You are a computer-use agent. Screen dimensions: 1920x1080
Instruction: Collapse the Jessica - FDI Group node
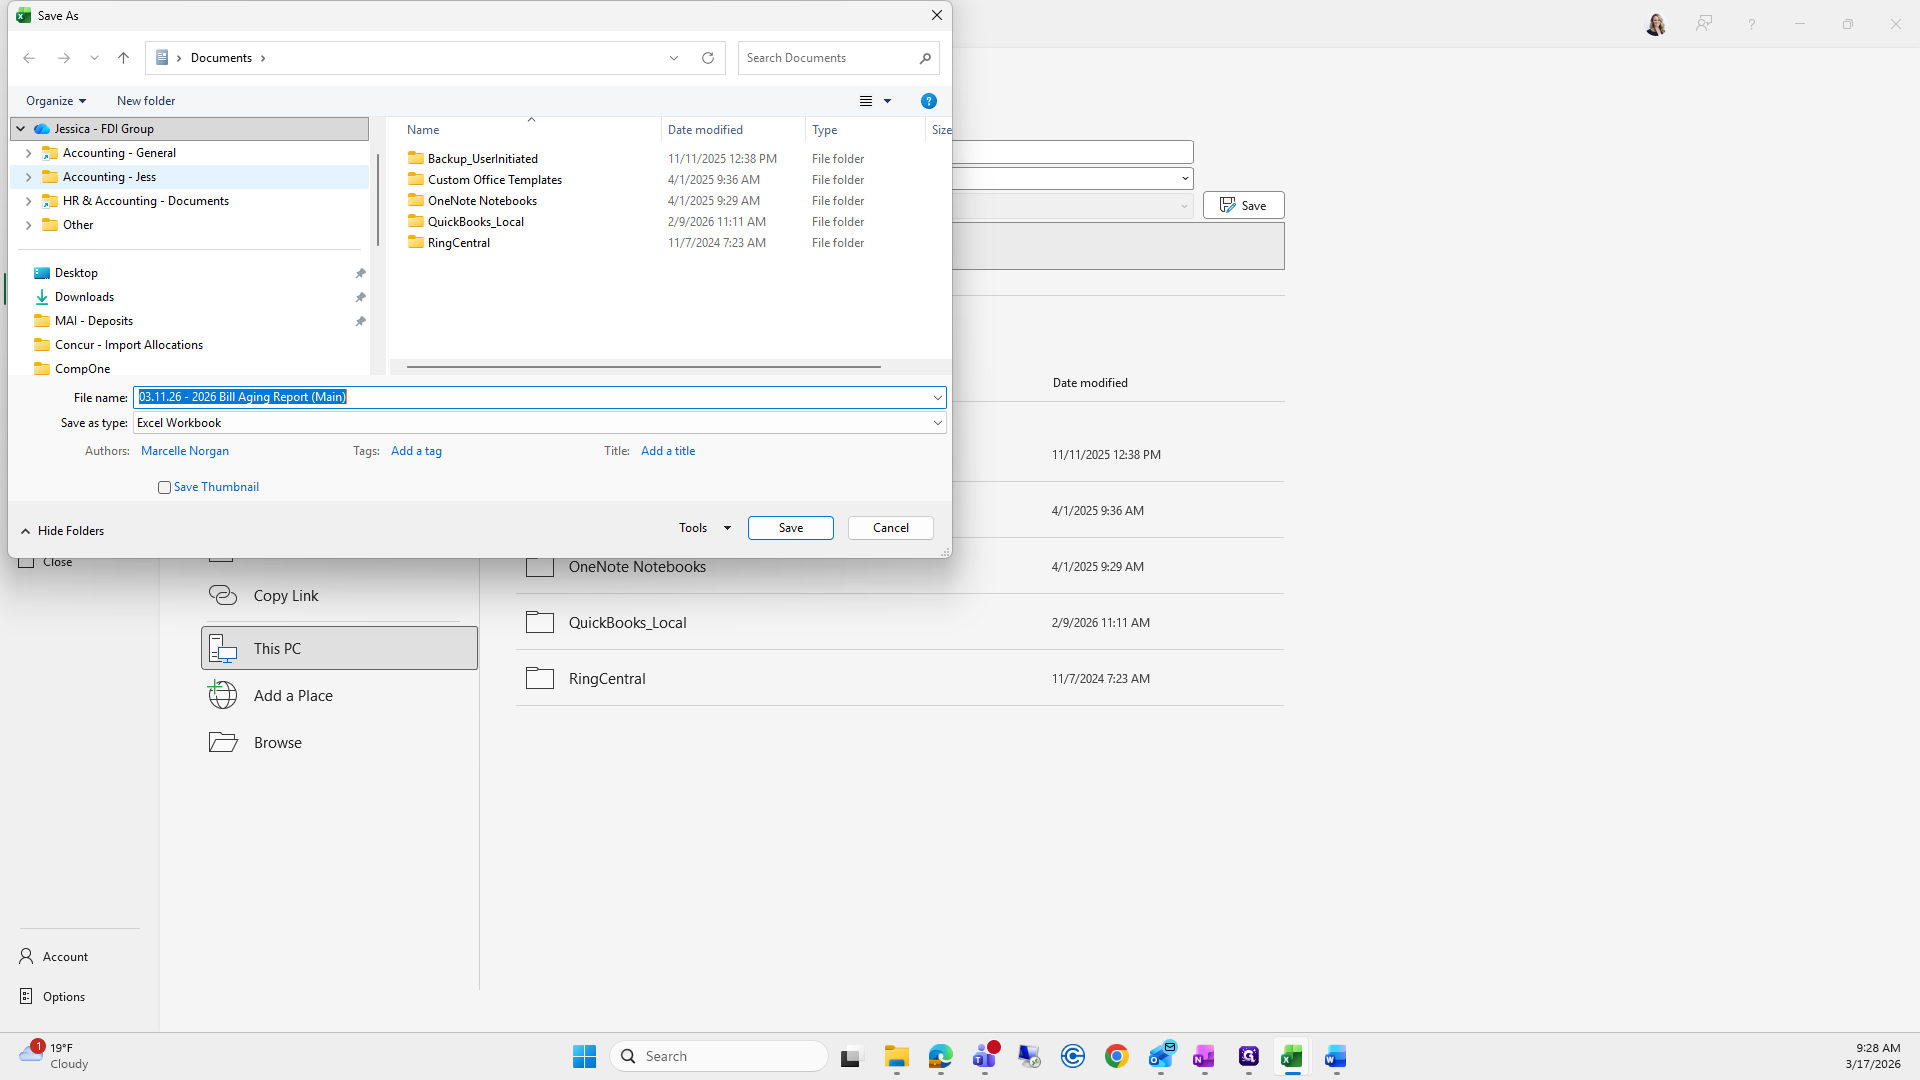click(x=20, y=129)
